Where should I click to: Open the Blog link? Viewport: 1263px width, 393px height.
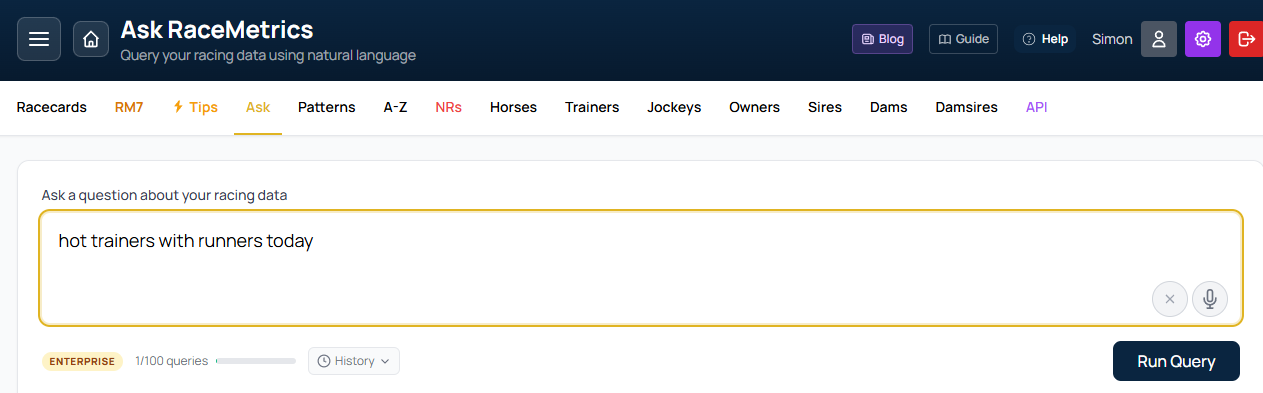click(x=882, y=39)
